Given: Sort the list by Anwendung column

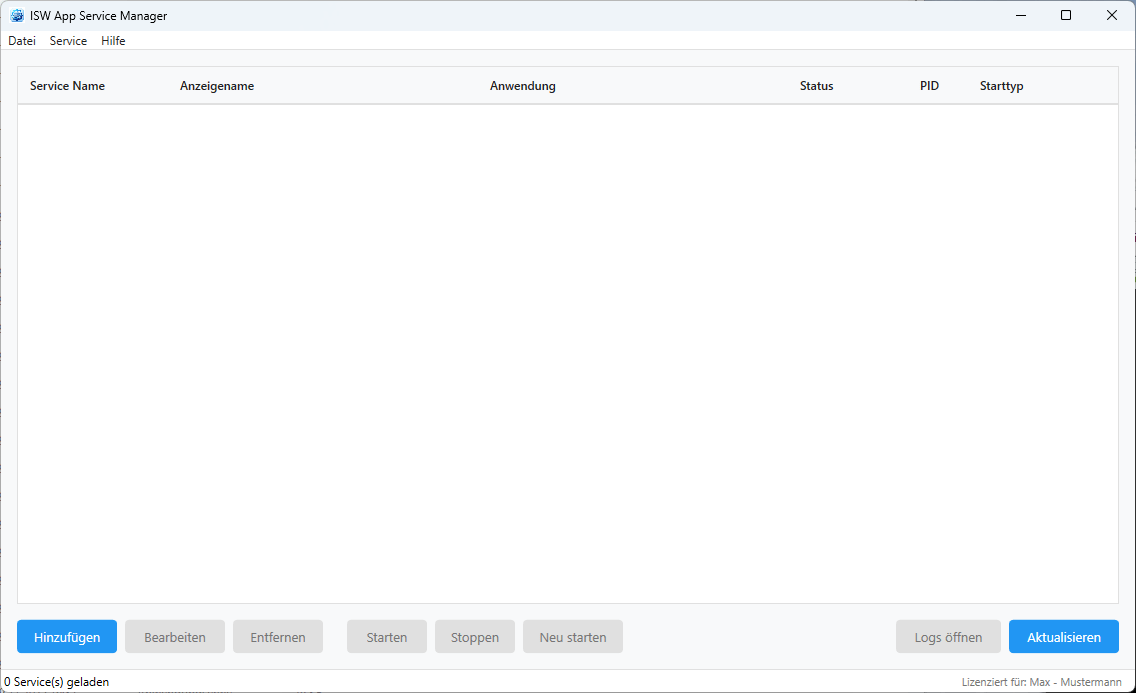Looking at the screenshot, I should point(522,86).
